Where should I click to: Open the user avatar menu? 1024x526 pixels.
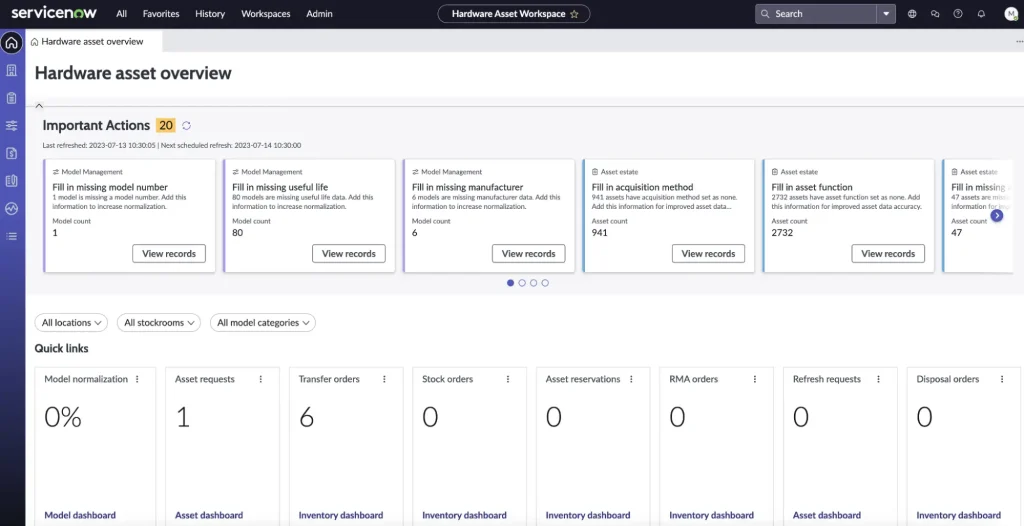pos(1011,14)
